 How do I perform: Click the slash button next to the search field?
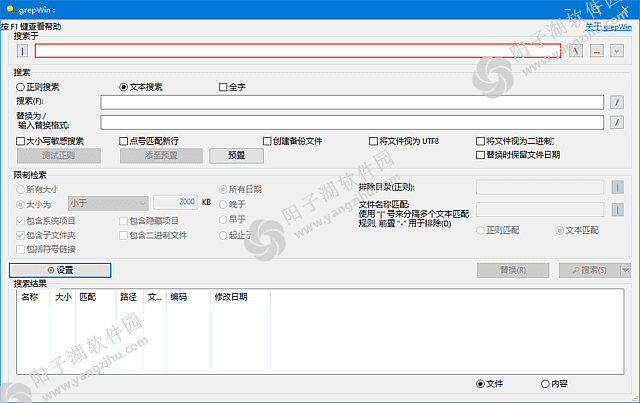tap(617, 102)
